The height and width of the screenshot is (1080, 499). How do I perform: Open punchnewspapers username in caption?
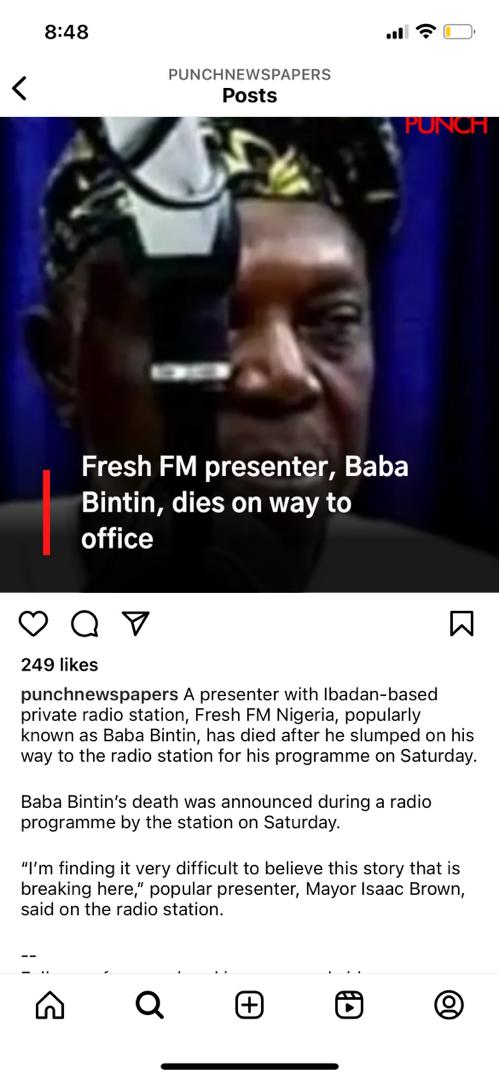point(99,694)
